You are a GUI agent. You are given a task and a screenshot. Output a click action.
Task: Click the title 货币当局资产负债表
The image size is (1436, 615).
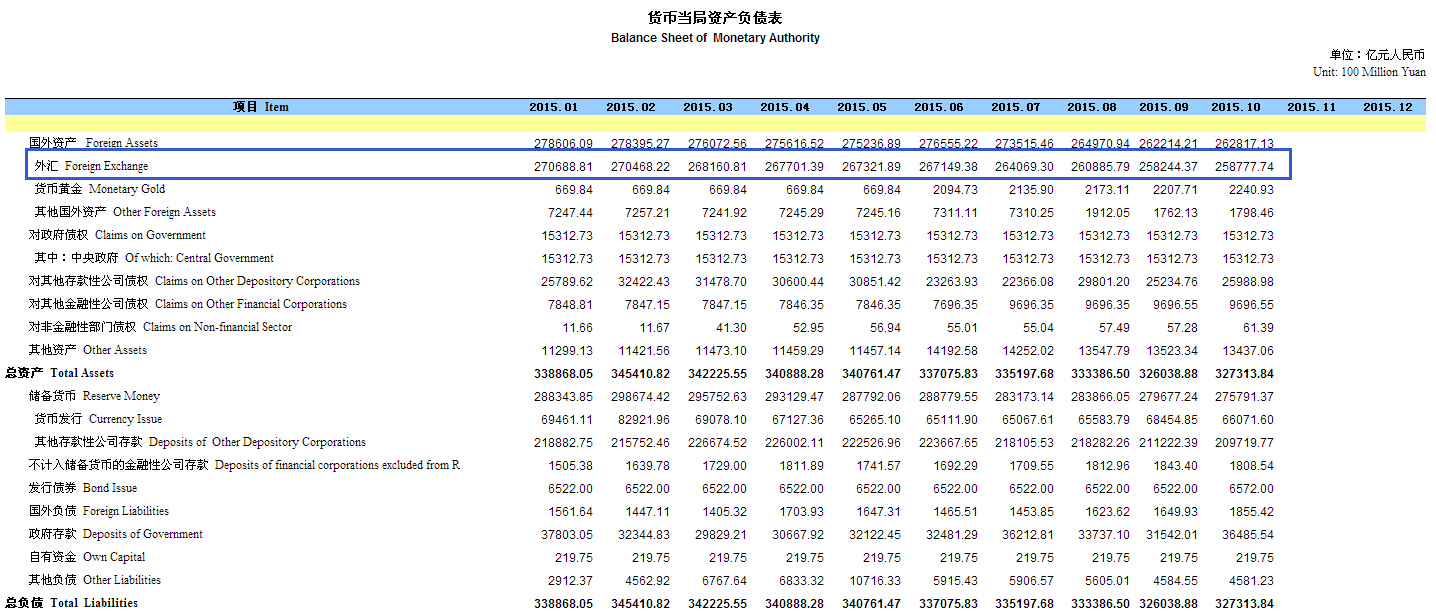(x=715, y=18)
